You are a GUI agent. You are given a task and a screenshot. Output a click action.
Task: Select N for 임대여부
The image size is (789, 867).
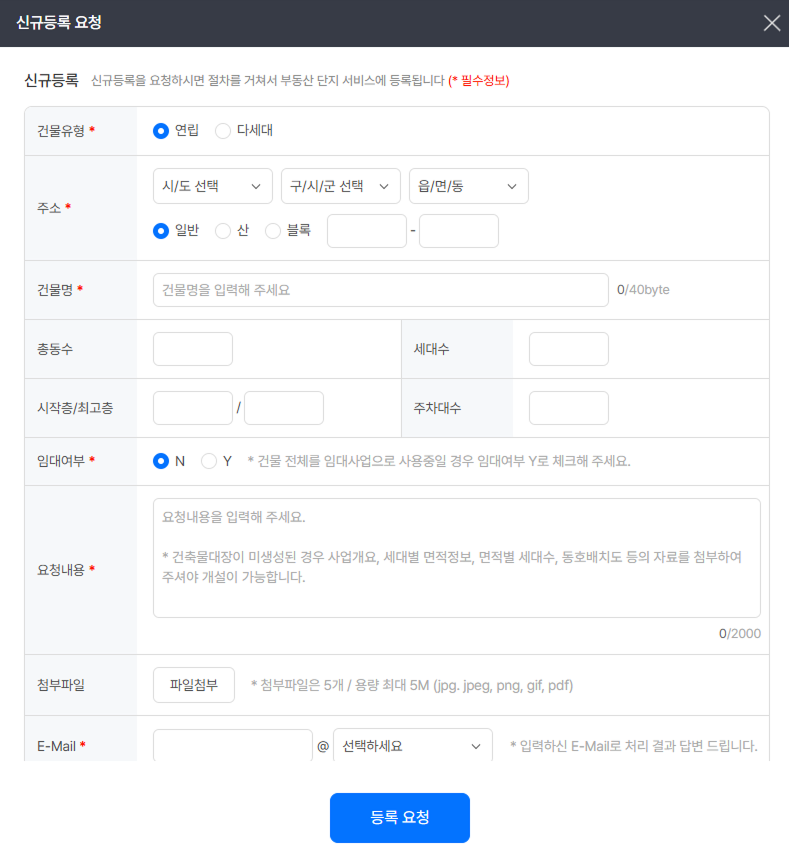(161, 461)
